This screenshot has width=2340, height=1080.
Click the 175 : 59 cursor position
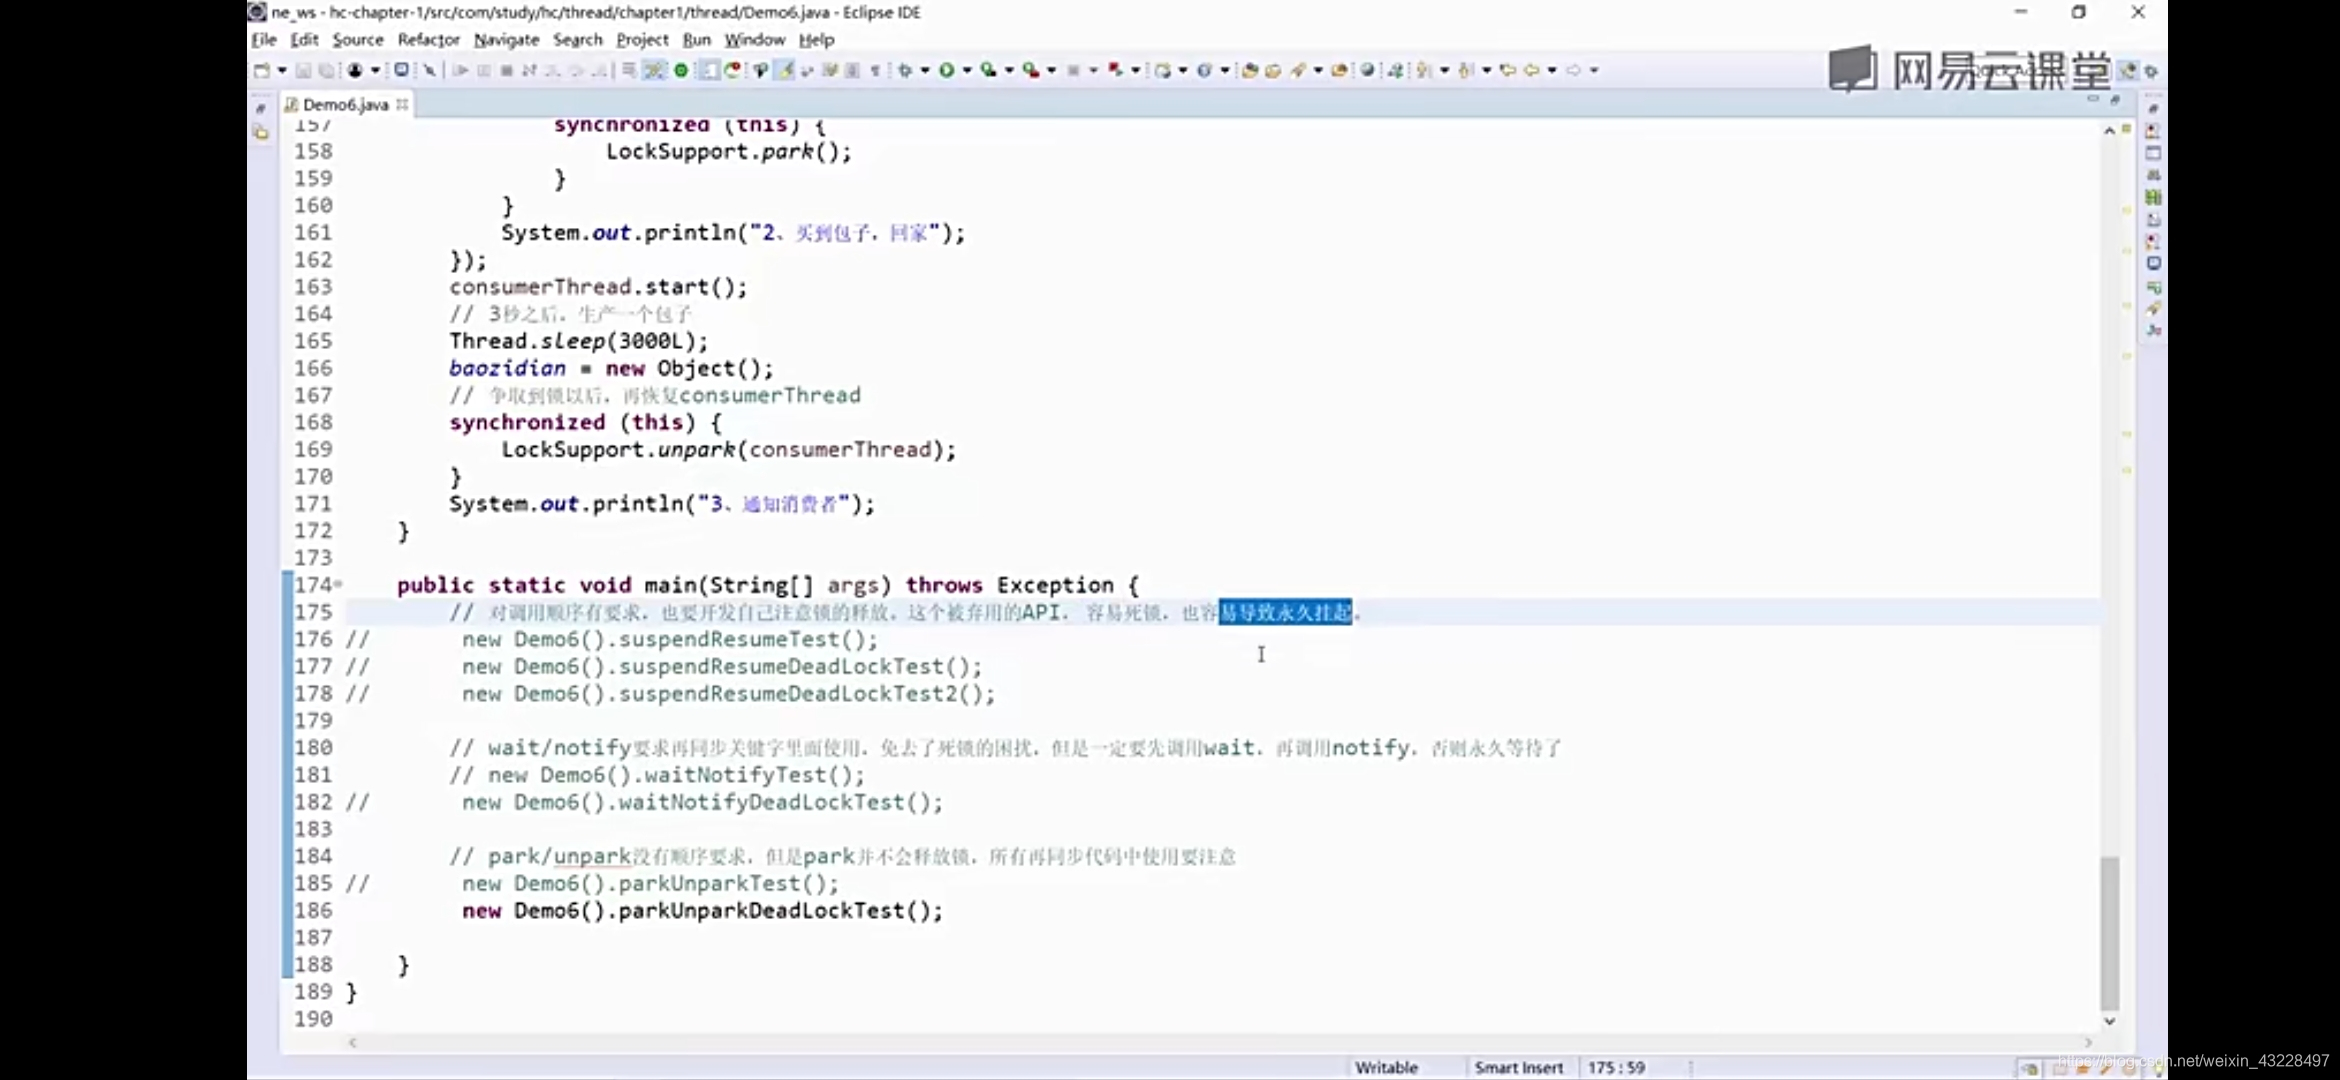coord(1616,1067)
